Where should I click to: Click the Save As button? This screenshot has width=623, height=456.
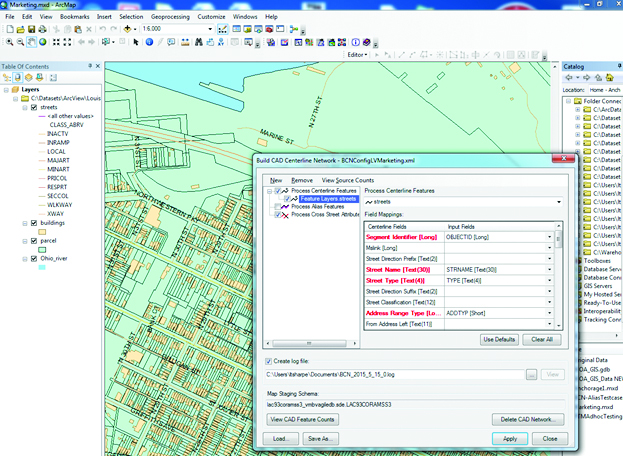[320, 439]
